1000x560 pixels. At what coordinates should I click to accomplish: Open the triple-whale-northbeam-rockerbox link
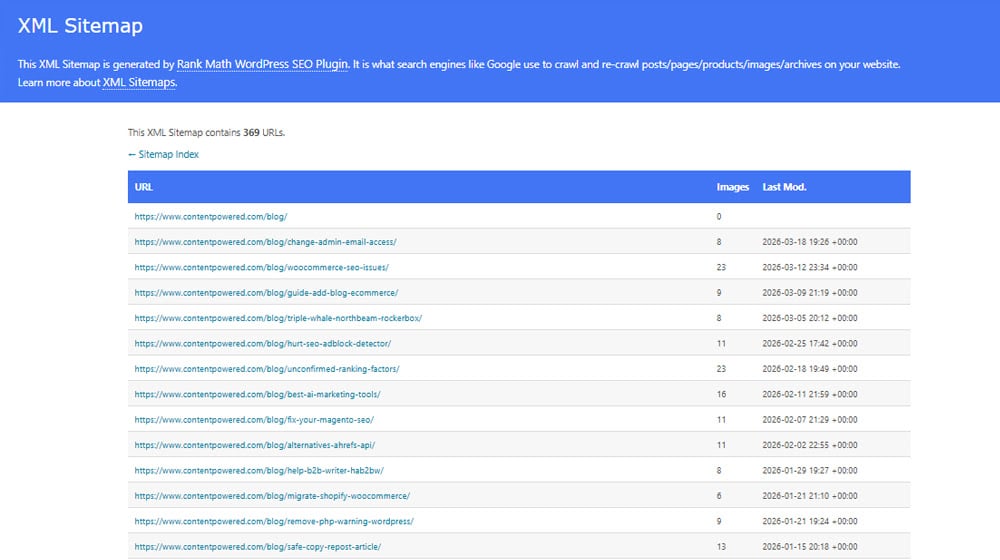pyautogui.click(x=278, y=318)
